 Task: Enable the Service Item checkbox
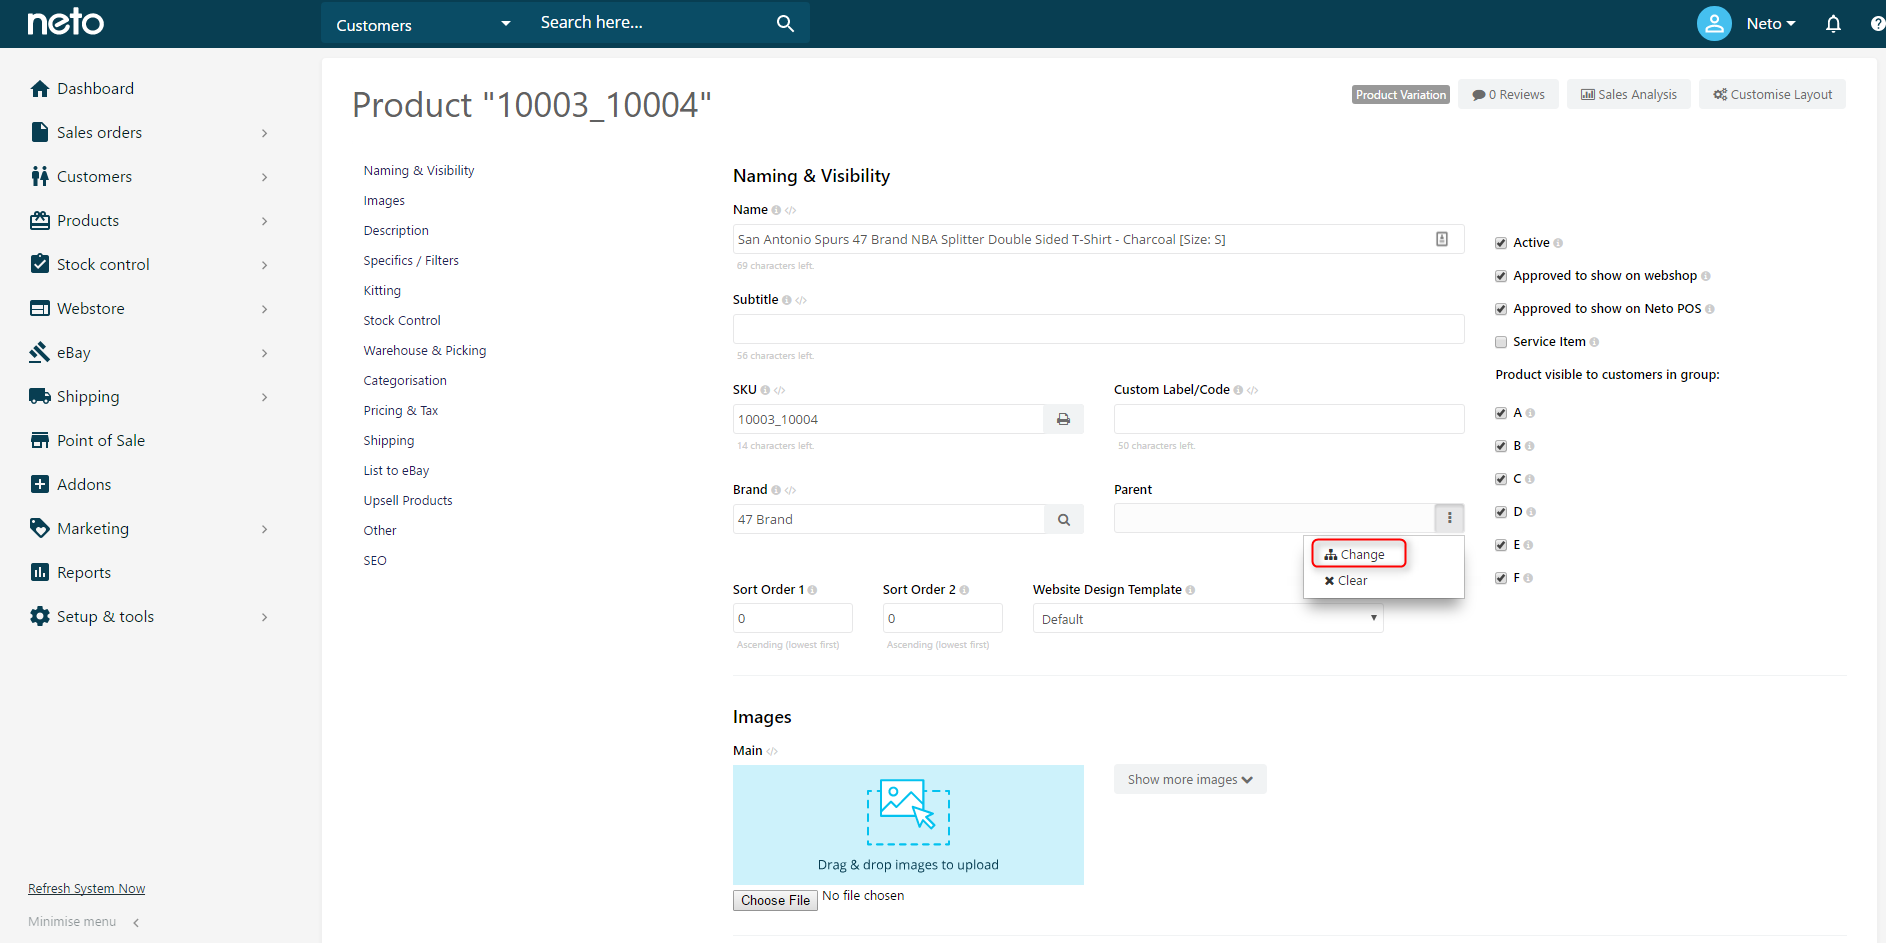(1501, 342)
